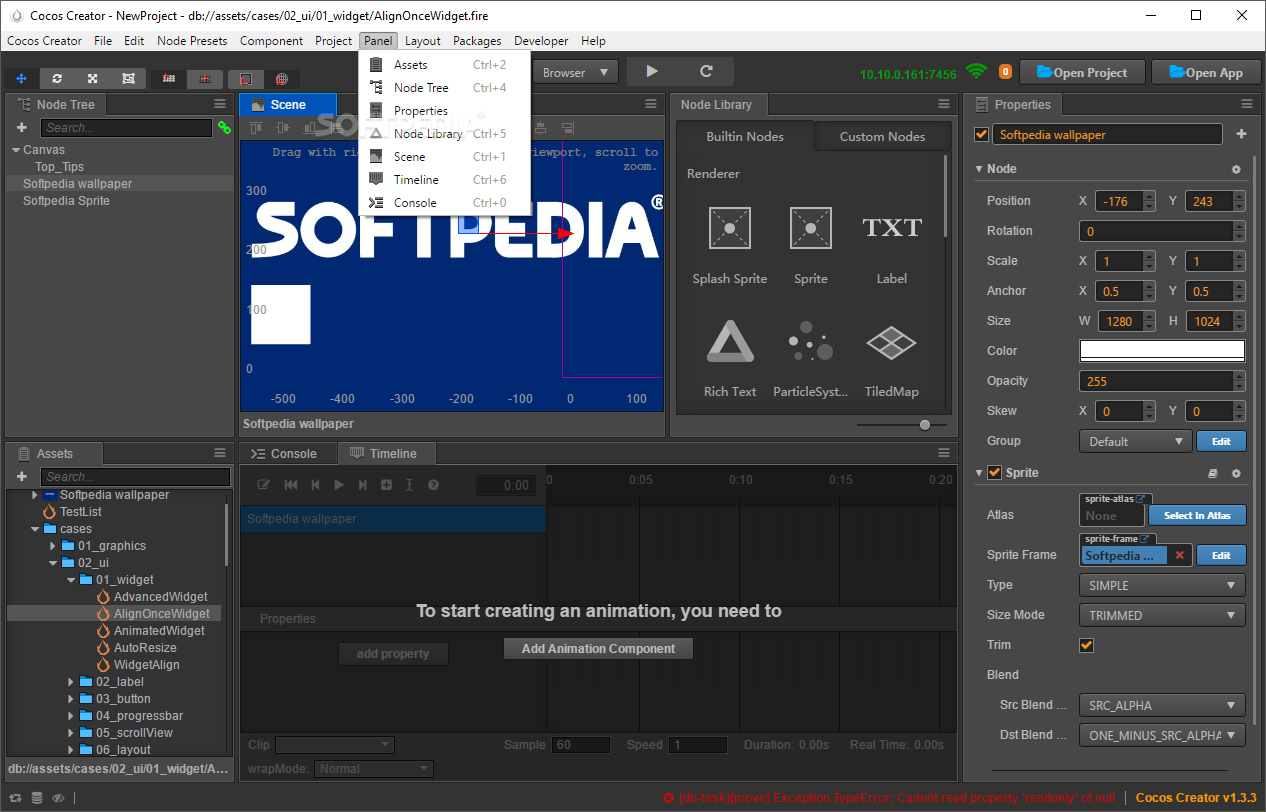The image size is (1266, 812).
Task: Select the ParticleSystem node icon
Action: tap(811, 341)
